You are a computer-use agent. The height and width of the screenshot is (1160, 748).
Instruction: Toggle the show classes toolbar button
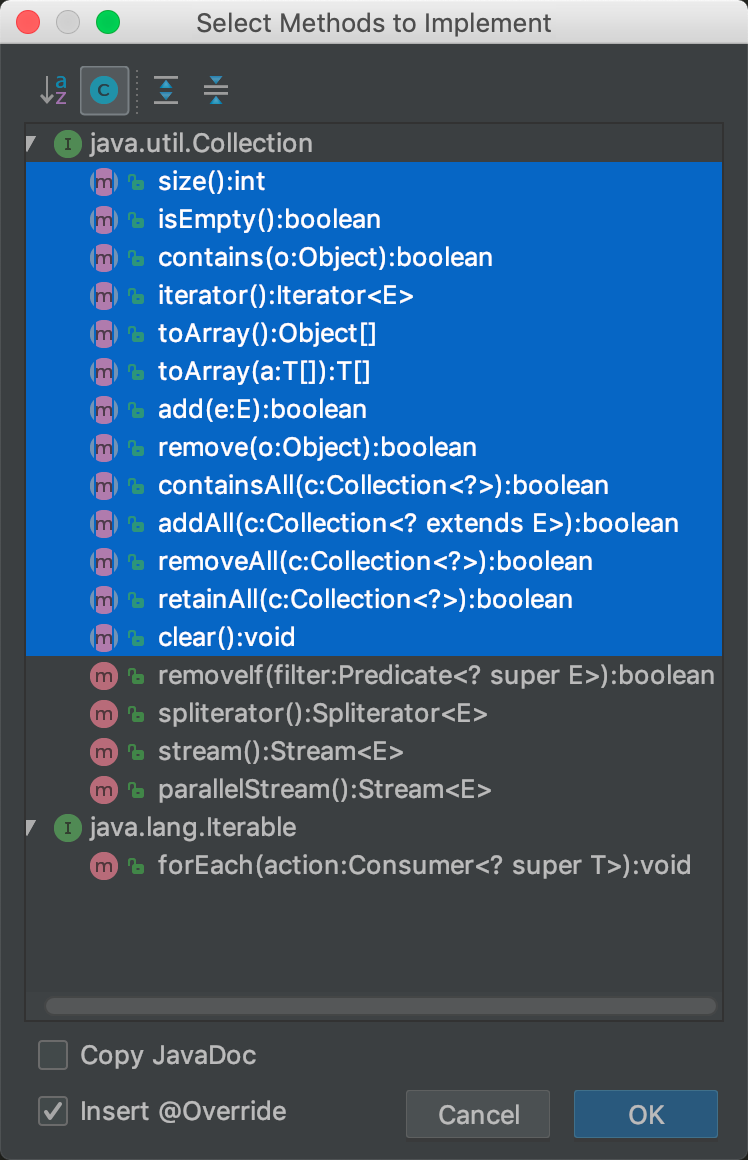pyautogui.click(x=104, y=91)
